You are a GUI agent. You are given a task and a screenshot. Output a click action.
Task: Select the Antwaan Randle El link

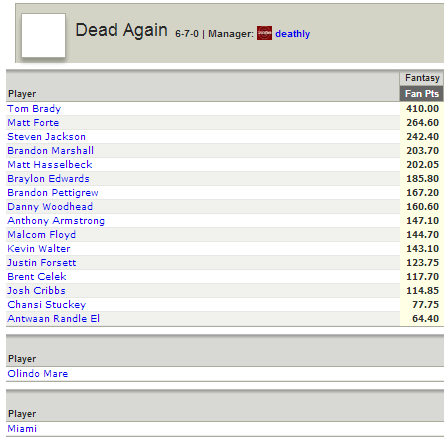coord(53,319)
